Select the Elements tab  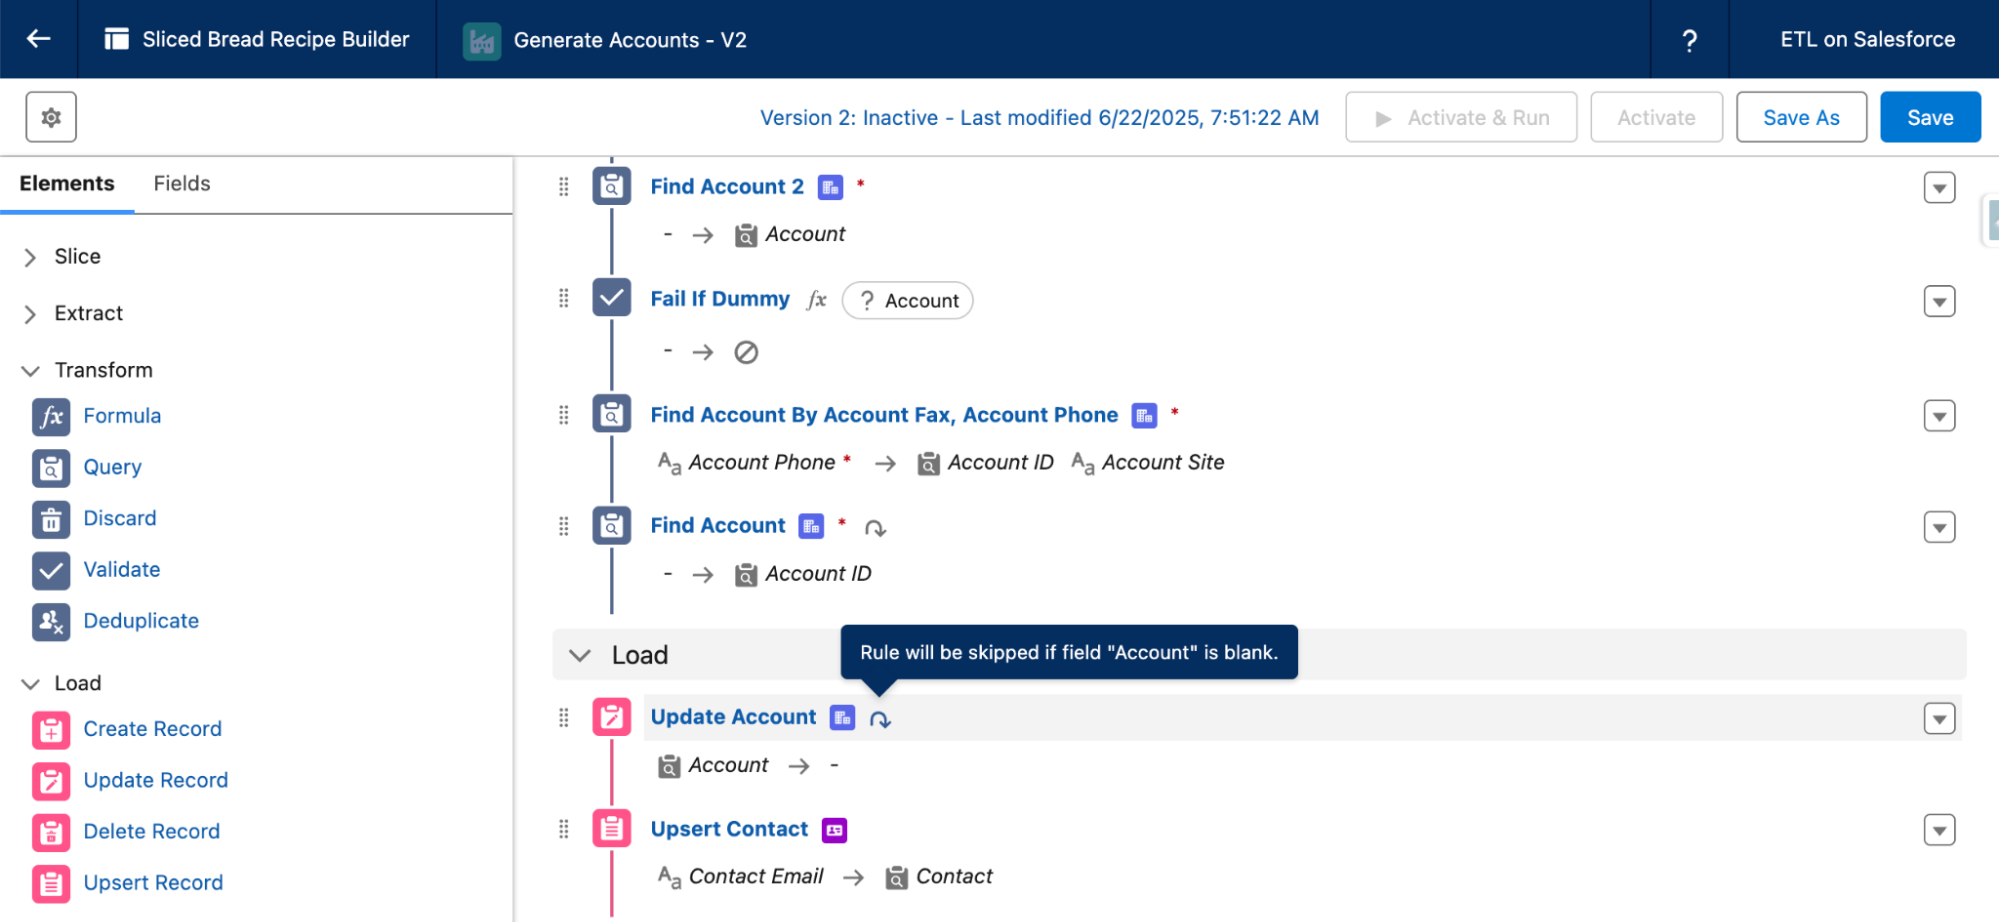pyautogui.click(x=67, y=184)
